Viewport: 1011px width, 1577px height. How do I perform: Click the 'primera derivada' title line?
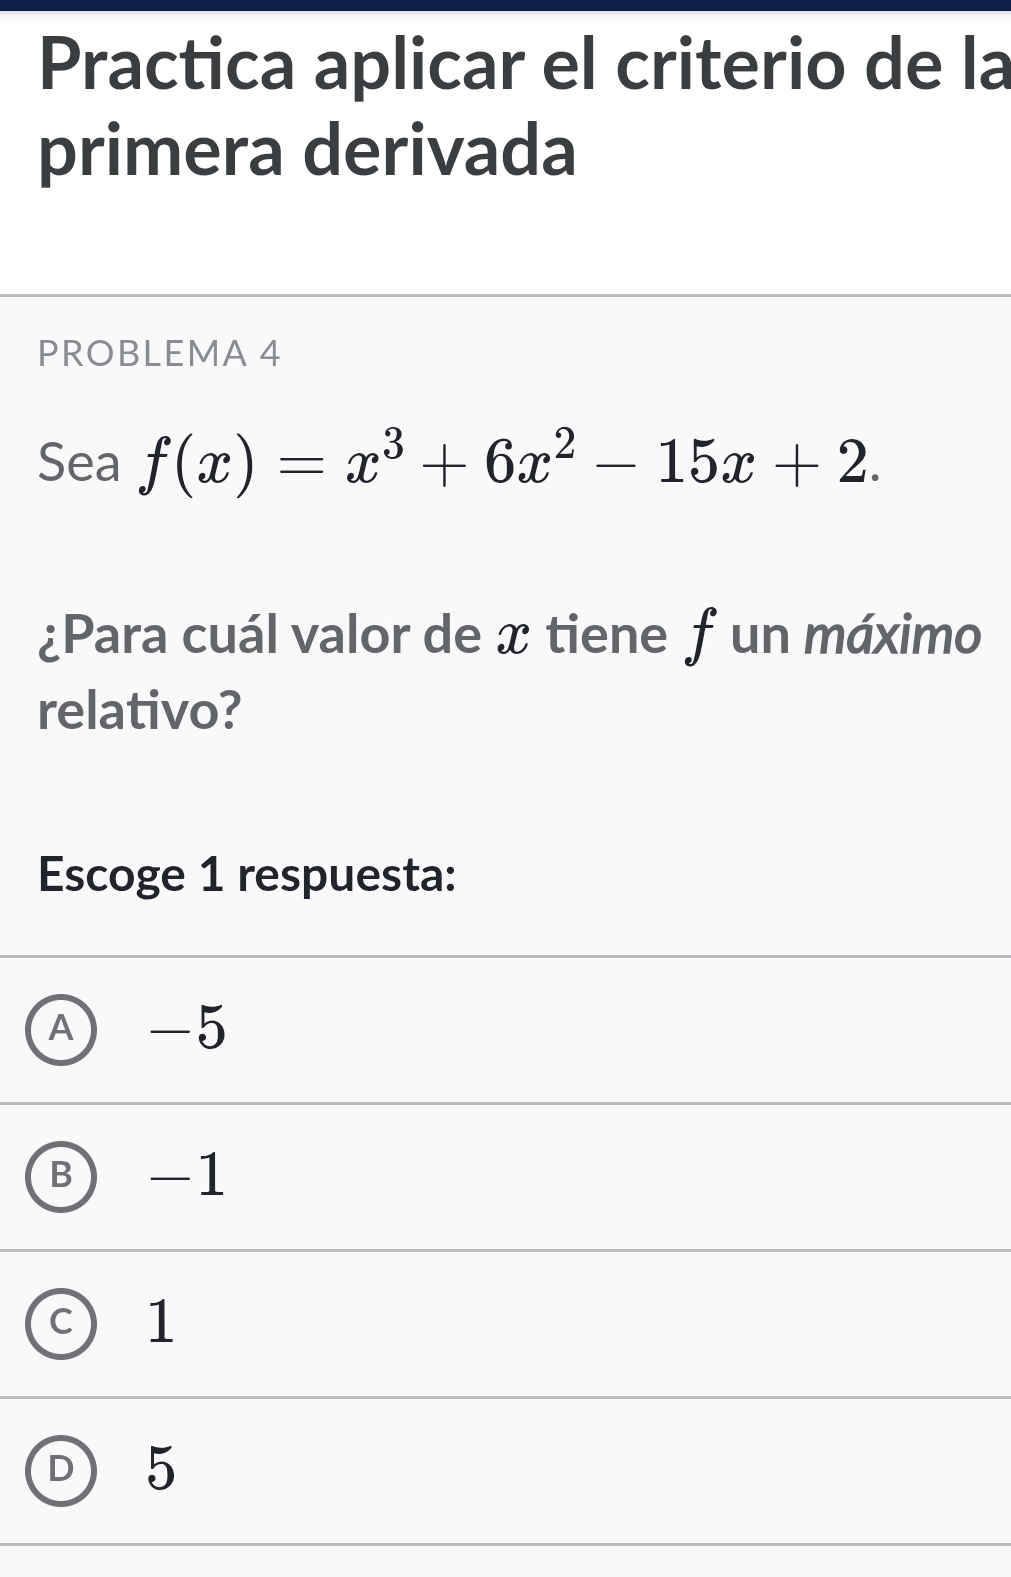(x=307, y=150)
